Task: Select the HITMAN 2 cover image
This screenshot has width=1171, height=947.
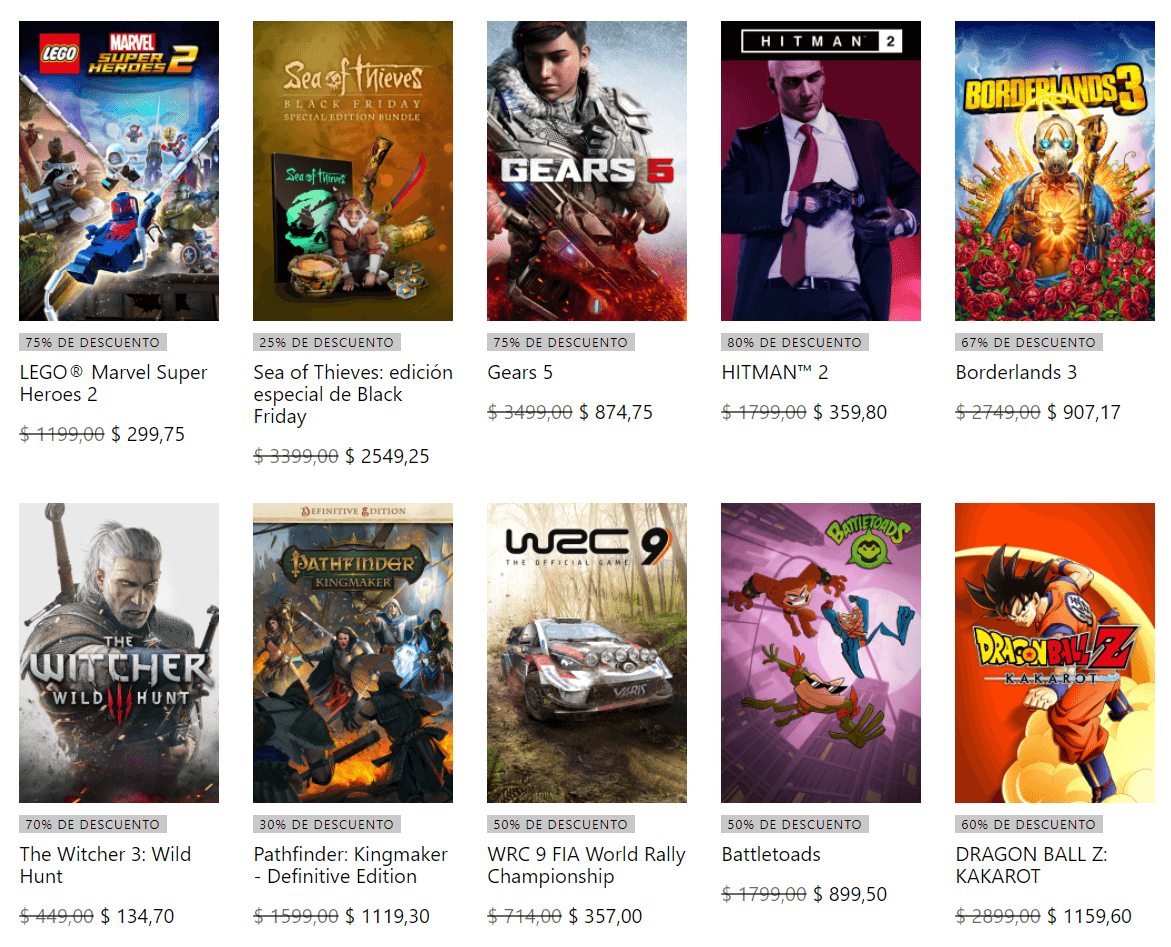Action: (x=821, y=171)
